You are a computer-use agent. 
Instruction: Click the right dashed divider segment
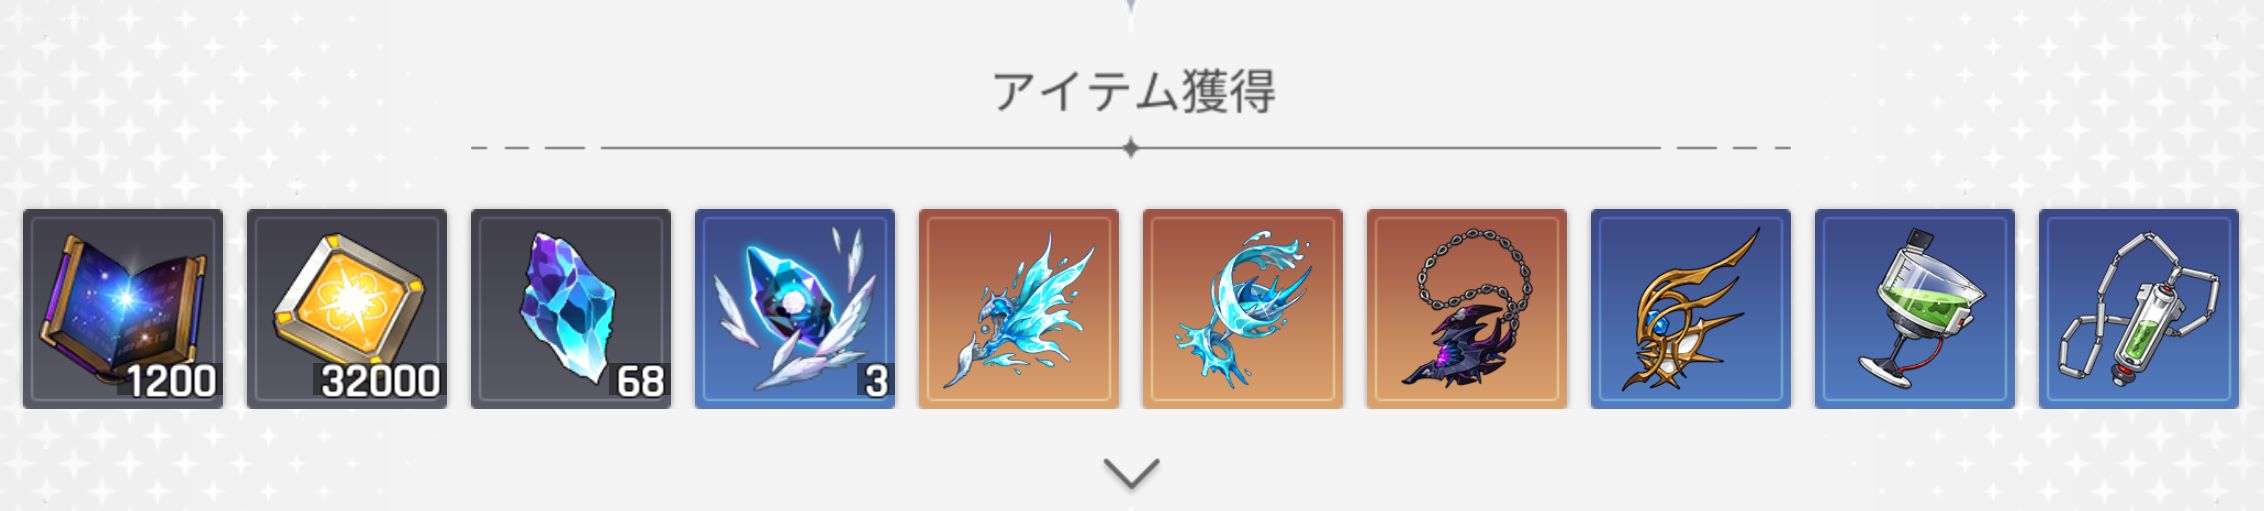click(1734, 148)
